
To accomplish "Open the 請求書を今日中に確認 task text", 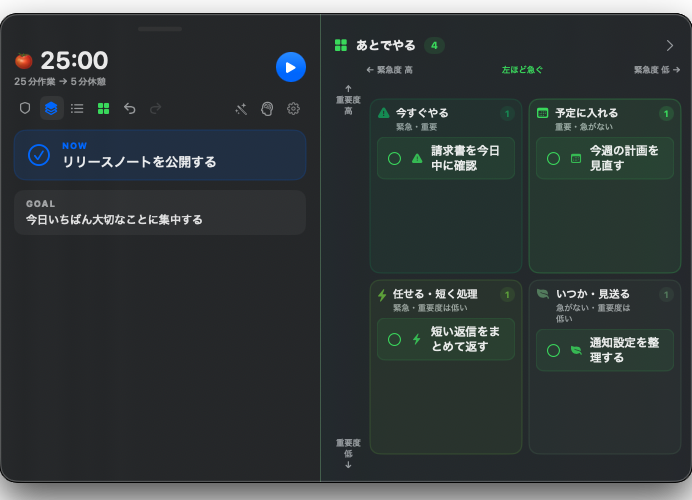I will click(x=465, y=158).
